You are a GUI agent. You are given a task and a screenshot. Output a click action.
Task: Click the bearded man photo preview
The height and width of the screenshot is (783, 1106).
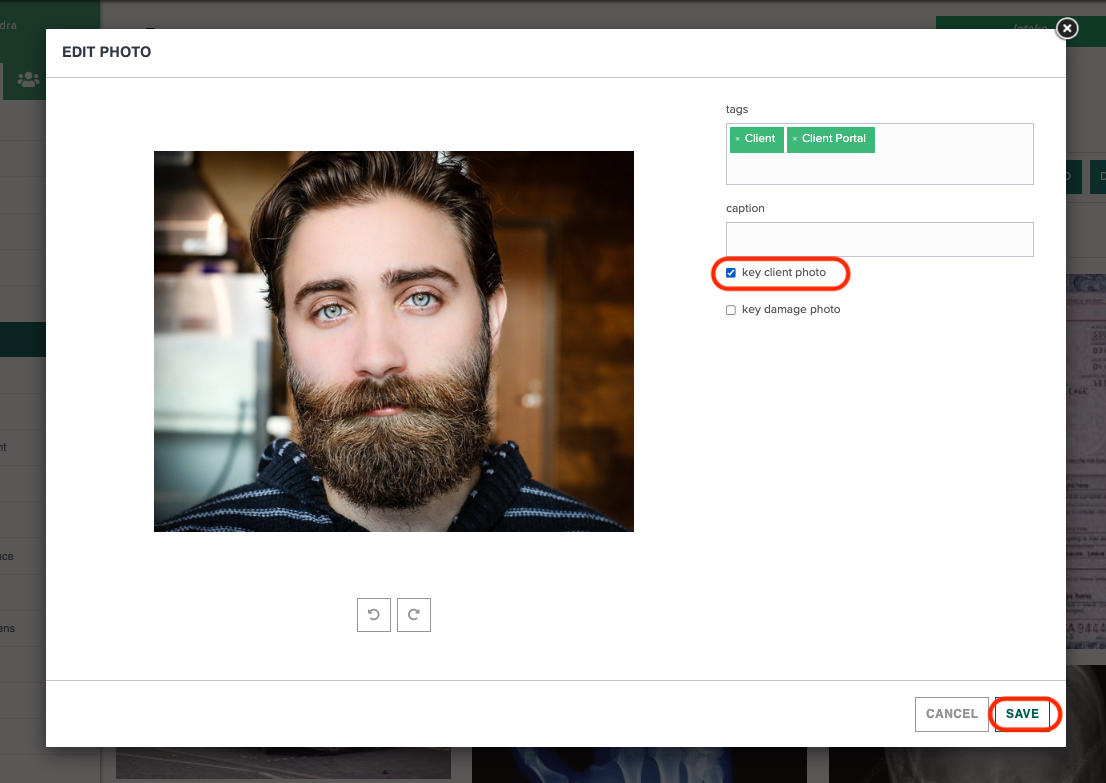click(x=394, y=341)
